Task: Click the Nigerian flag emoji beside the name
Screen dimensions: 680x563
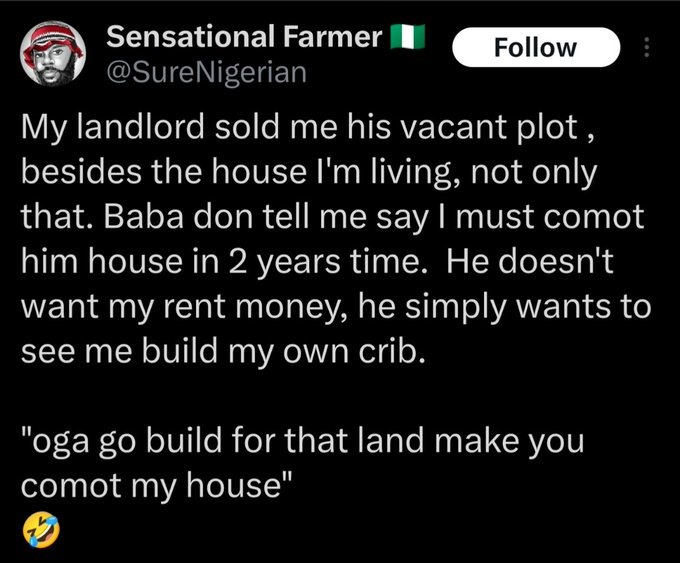Action: [x=407, y=36]
